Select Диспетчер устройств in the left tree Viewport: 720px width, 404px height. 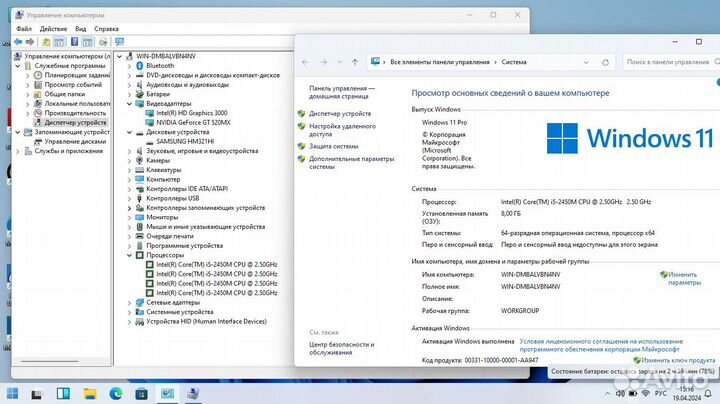point(75,123)
